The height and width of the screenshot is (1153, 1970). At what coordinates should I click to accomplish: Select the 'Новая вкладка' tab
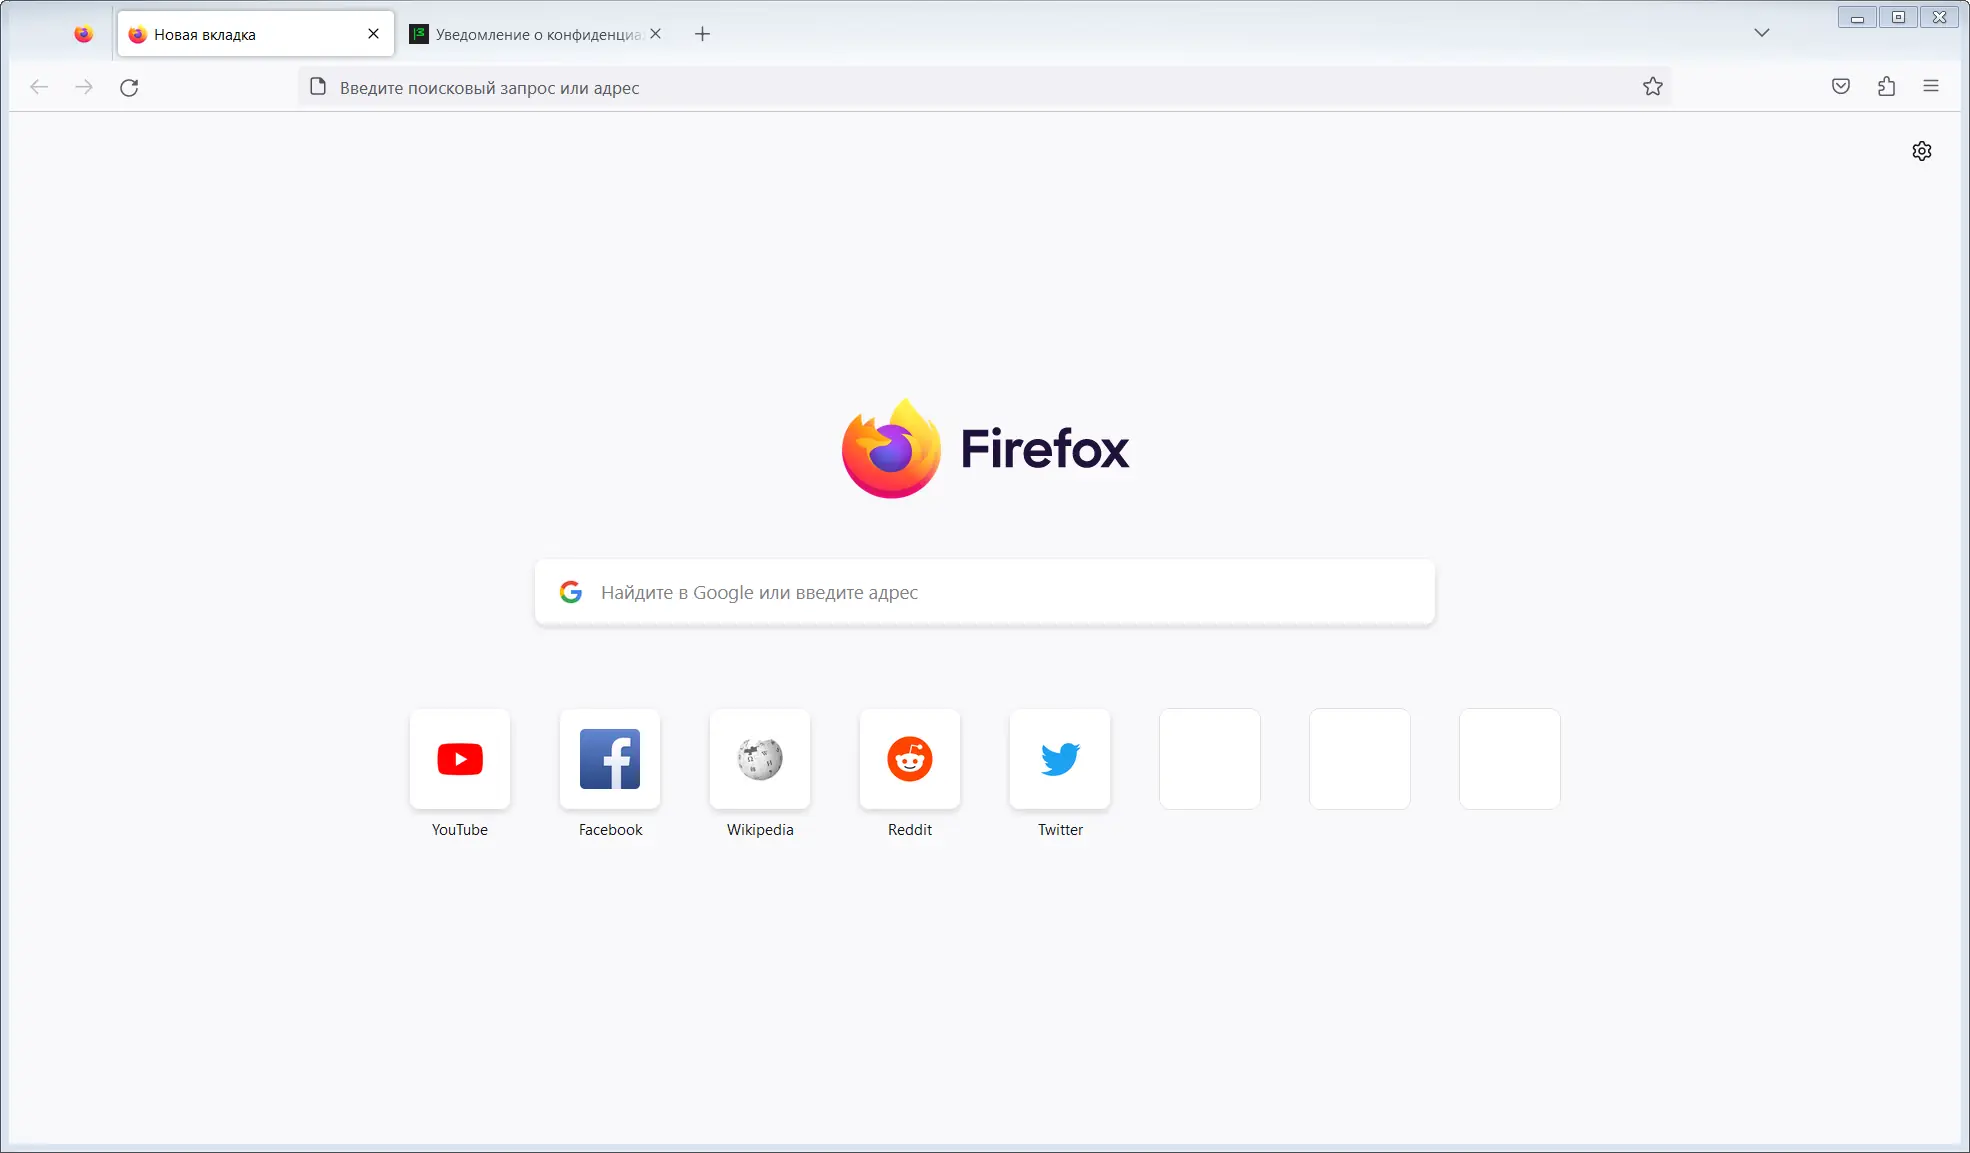(x=240, y=33)
